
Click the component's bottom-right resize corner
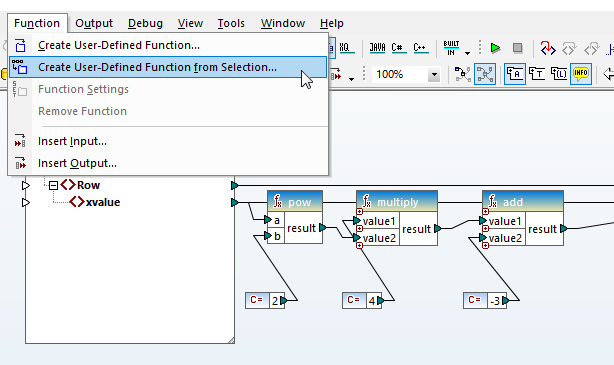(231, 340)
